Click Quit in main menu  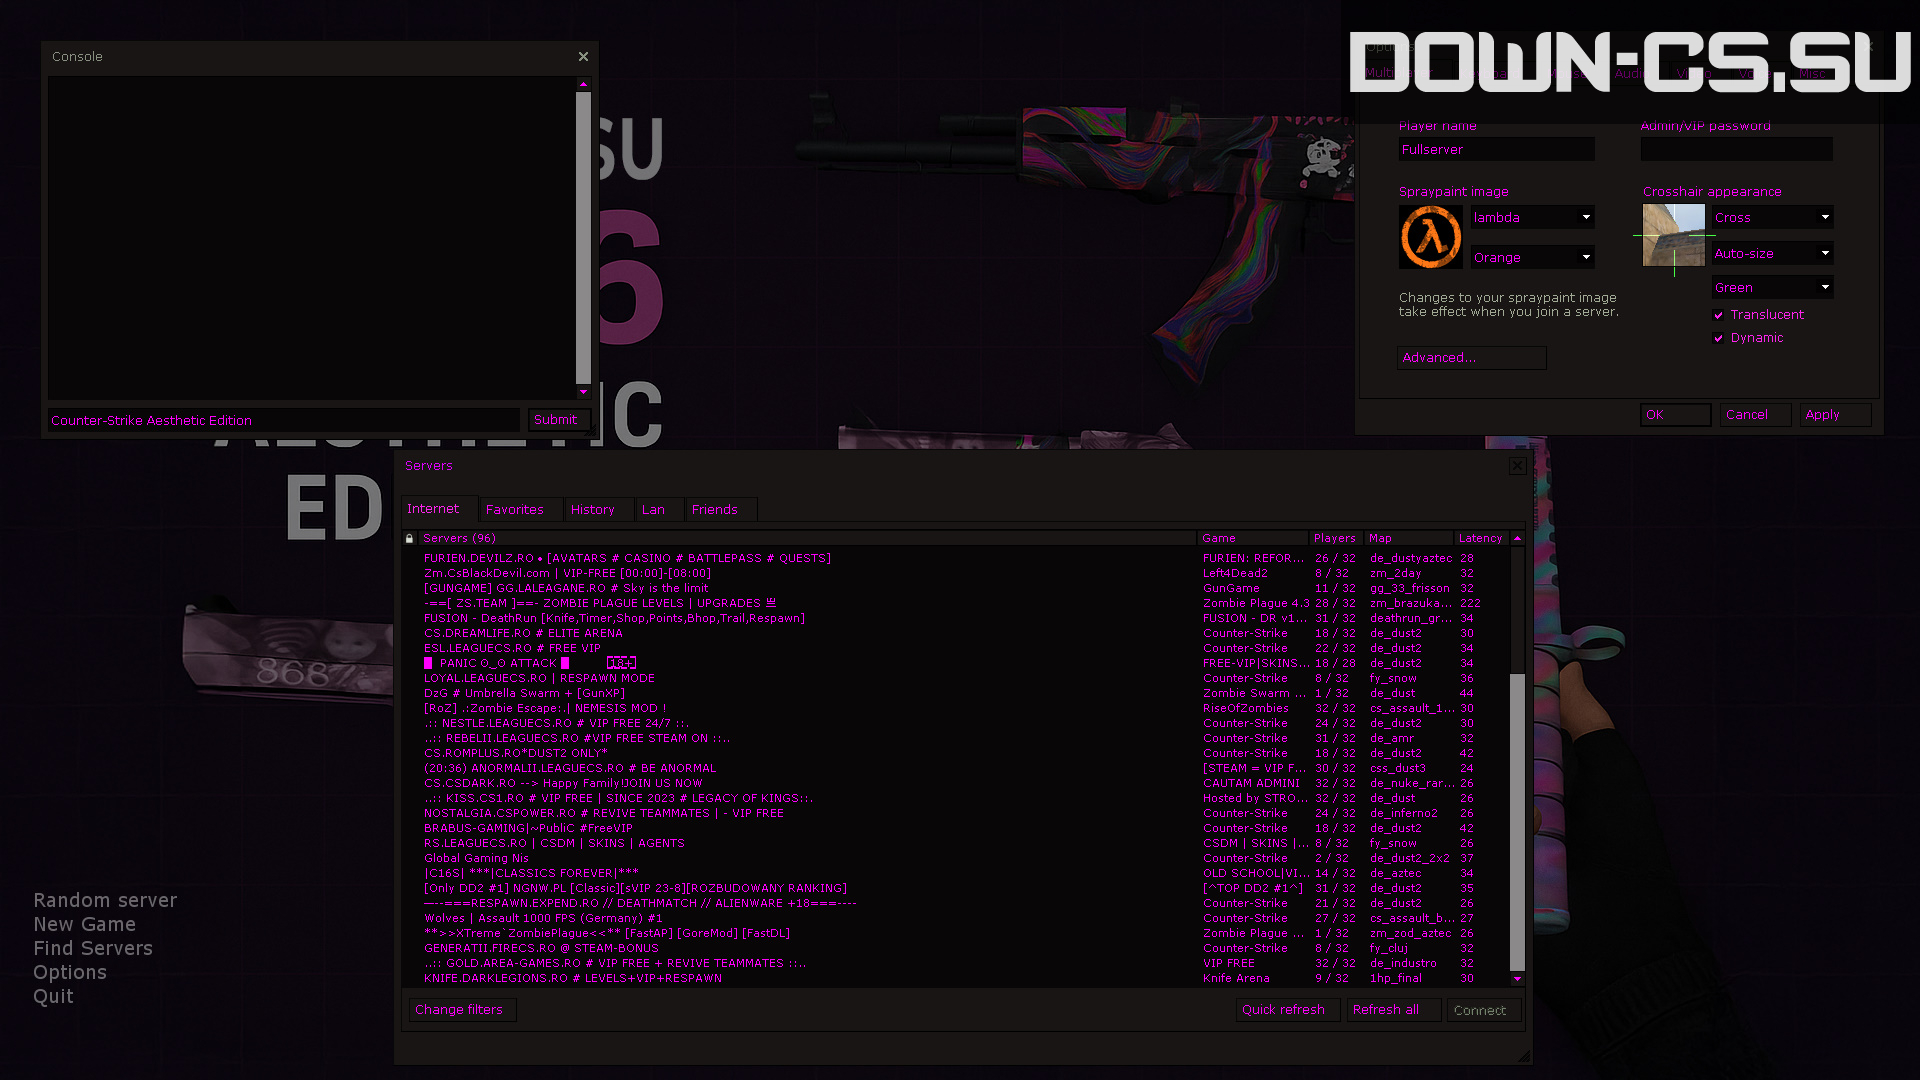click(x=54, y=996)
